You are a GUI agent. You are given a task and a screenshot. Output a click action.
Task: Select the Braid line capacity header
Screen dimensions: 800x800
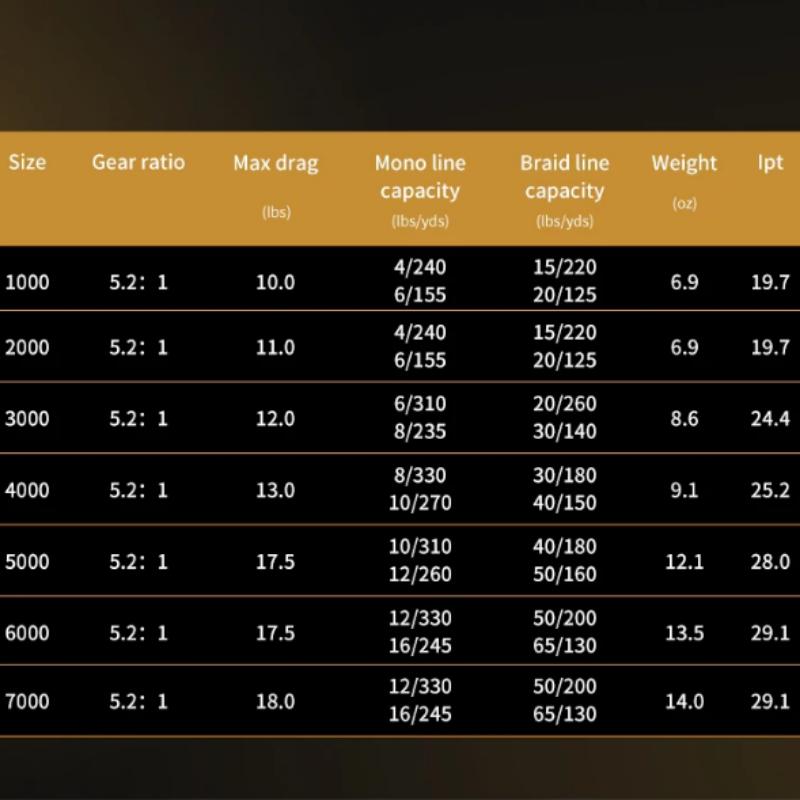tap(564, 176)
